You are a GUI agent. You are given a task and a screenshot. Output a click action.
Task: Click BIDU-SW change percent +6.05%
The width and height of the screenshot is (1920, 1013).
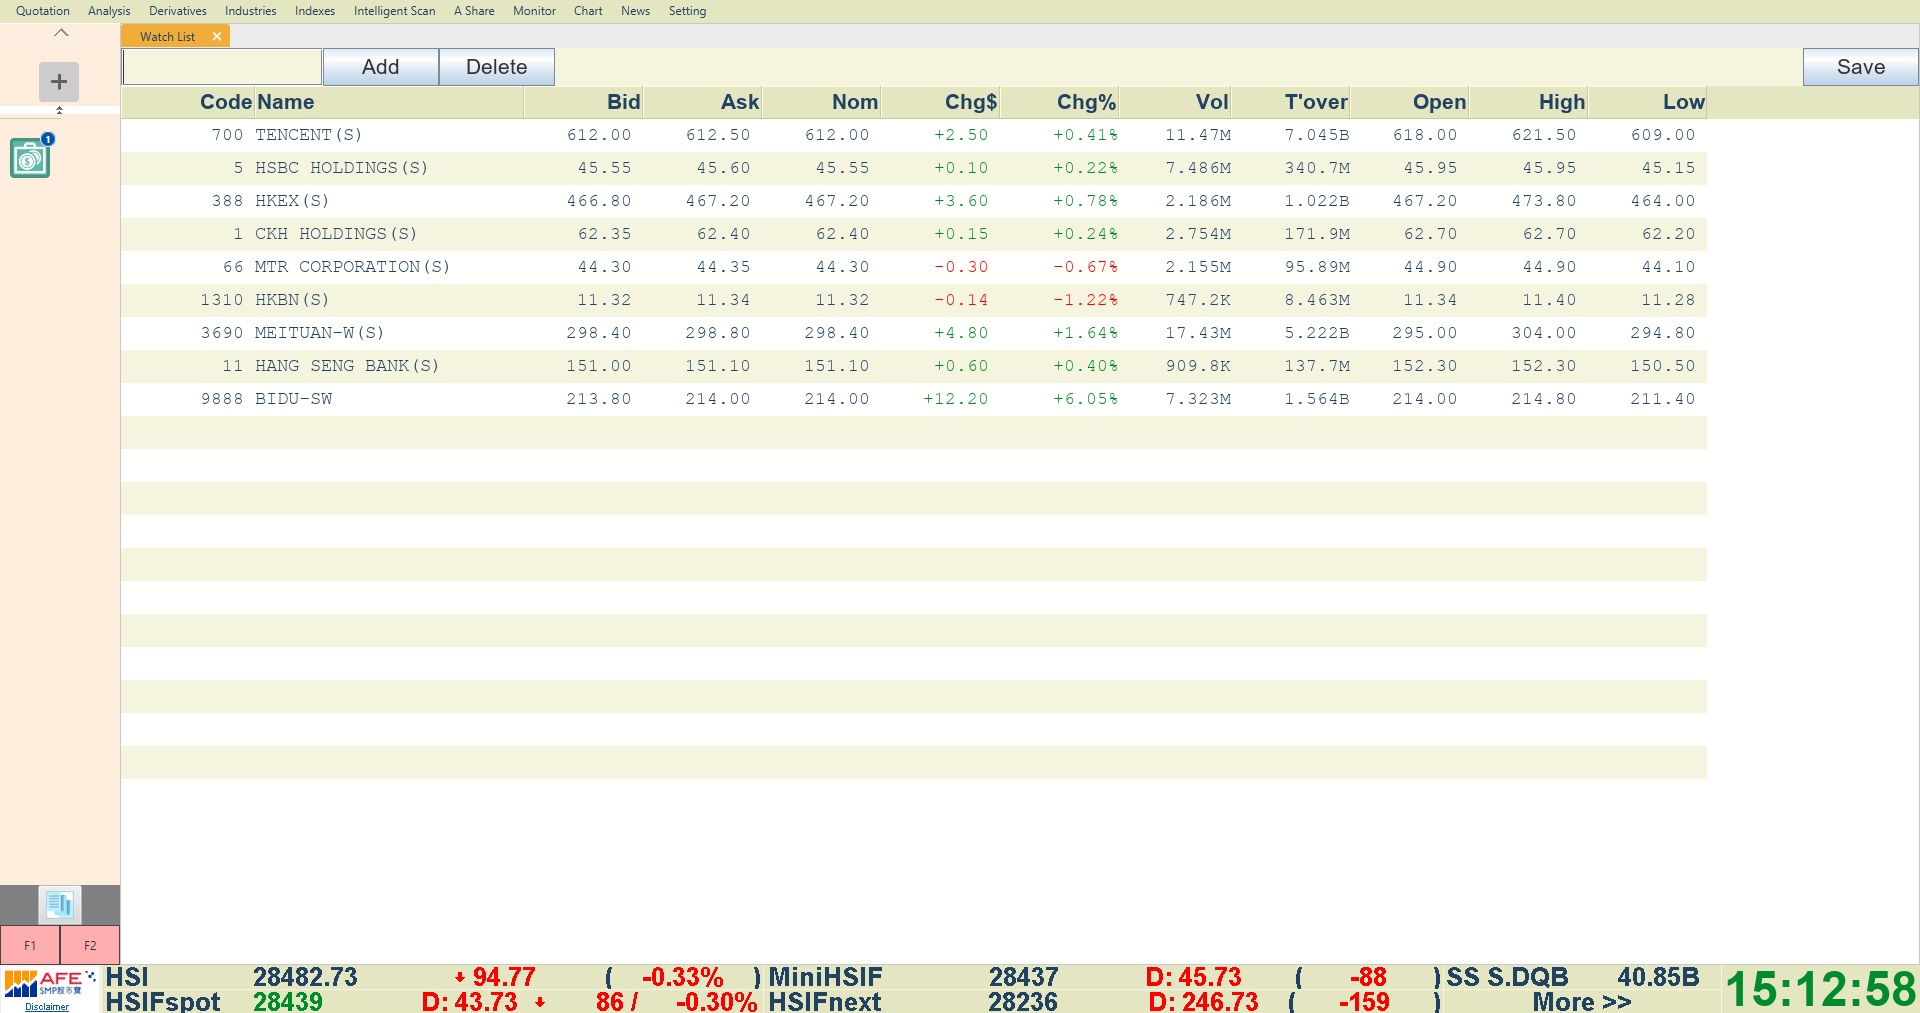pyautogui.click(x=1085, y=399)
